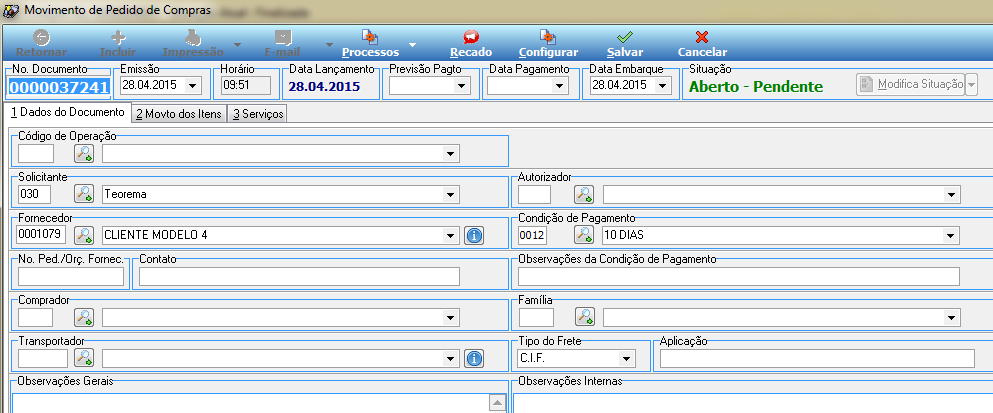Switch to Dados do Documento tab
993x413 pixels.
[68, 112]
